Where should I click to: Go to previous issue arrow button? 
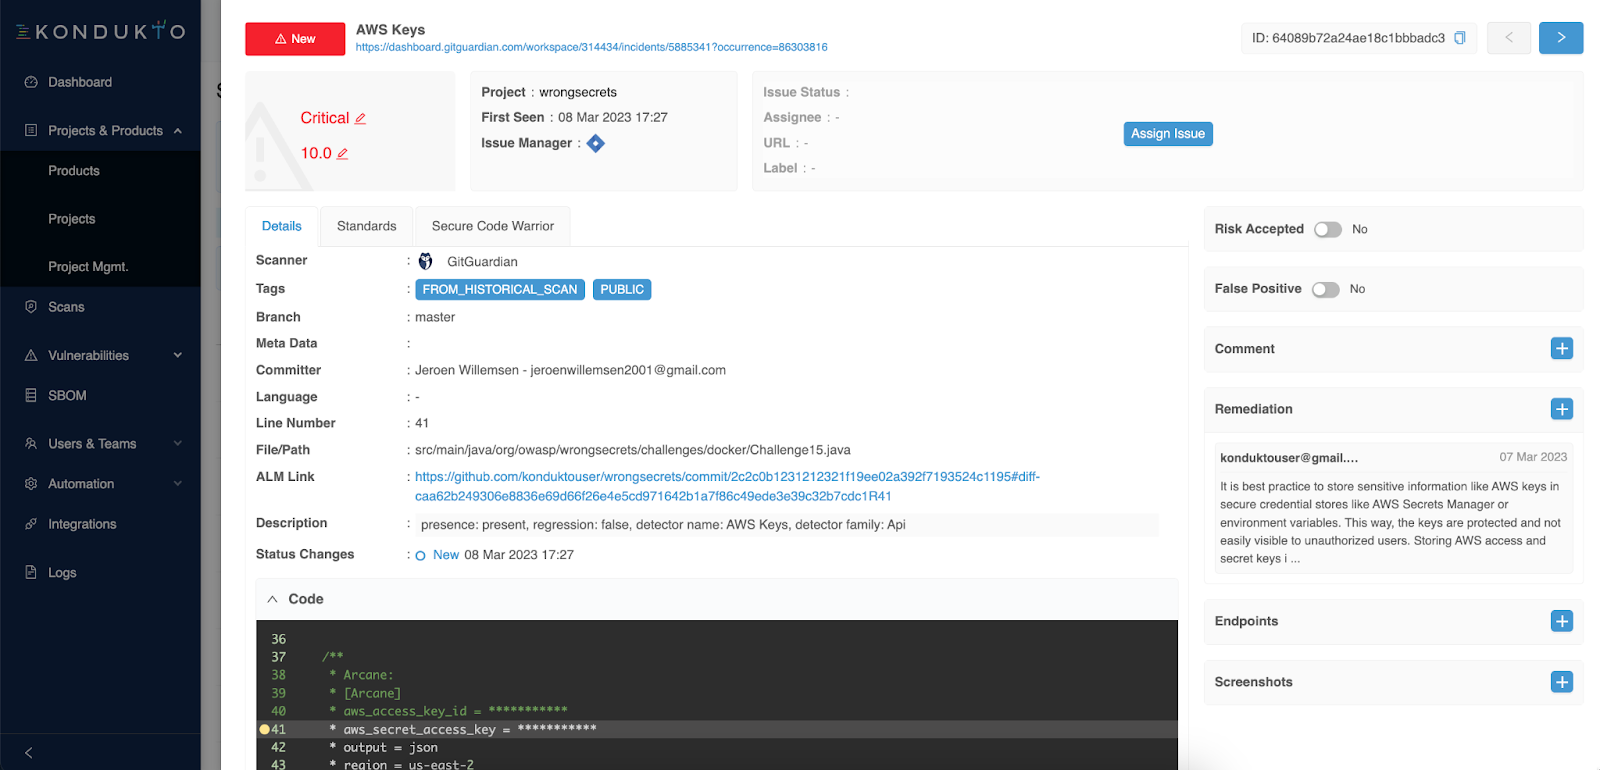[x=1509, y=38]
